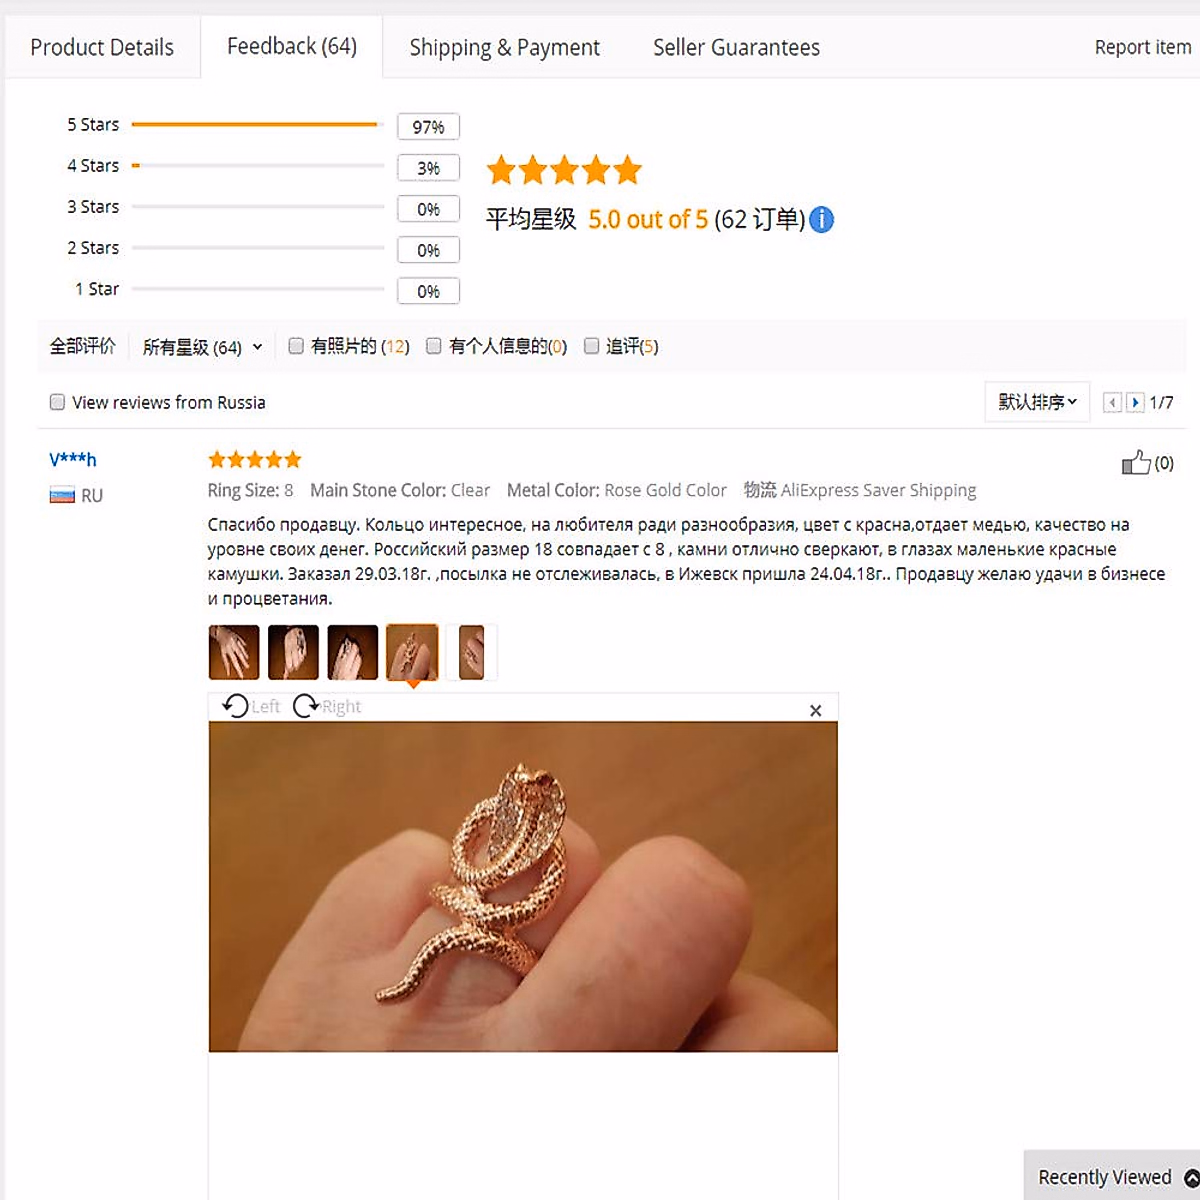The image size is (1200, 1200).
Task: Open the Shipping & Payment tab
Action: 504,47
